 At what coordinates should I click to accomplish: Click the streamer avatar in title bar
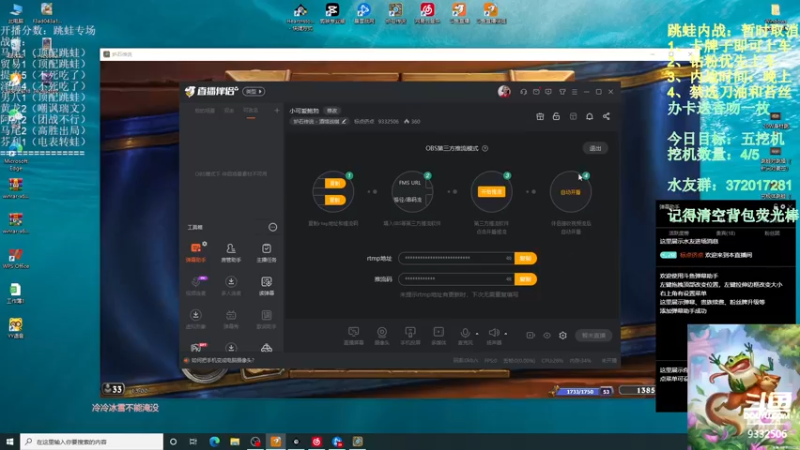(x=504, y=91)
